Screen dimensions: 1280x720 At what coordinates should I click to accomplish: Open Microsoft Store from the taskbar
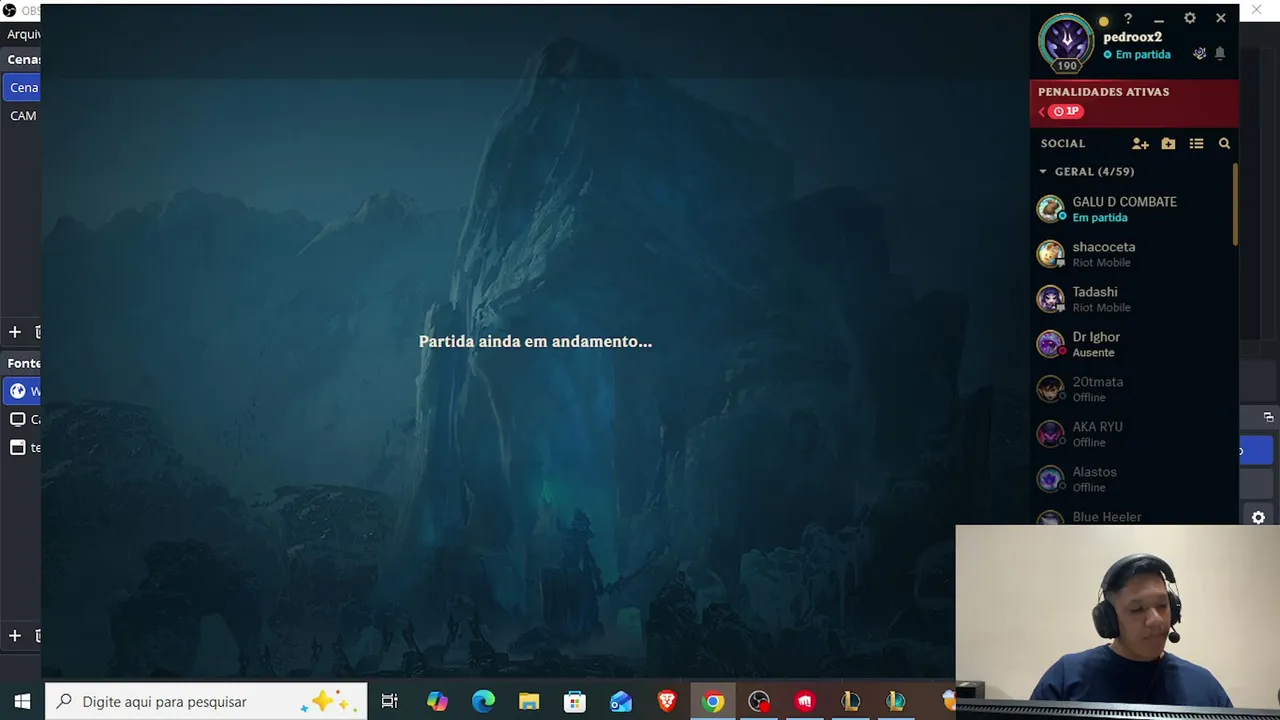coord(575,702)
